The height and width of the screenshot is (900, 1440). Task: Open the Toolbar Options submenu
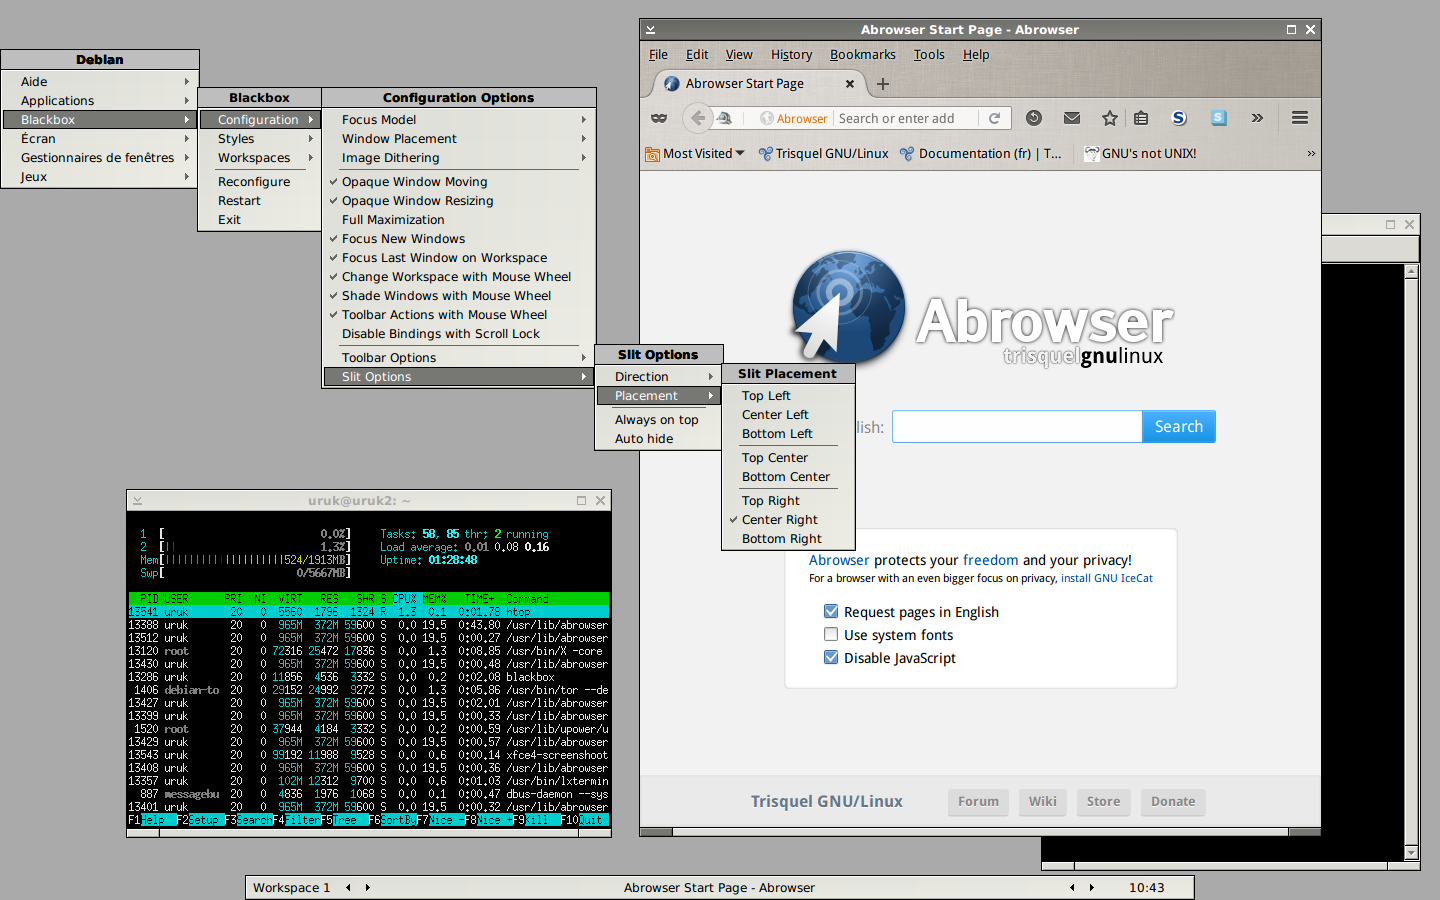pyautogui.click(x=459, y=358)
